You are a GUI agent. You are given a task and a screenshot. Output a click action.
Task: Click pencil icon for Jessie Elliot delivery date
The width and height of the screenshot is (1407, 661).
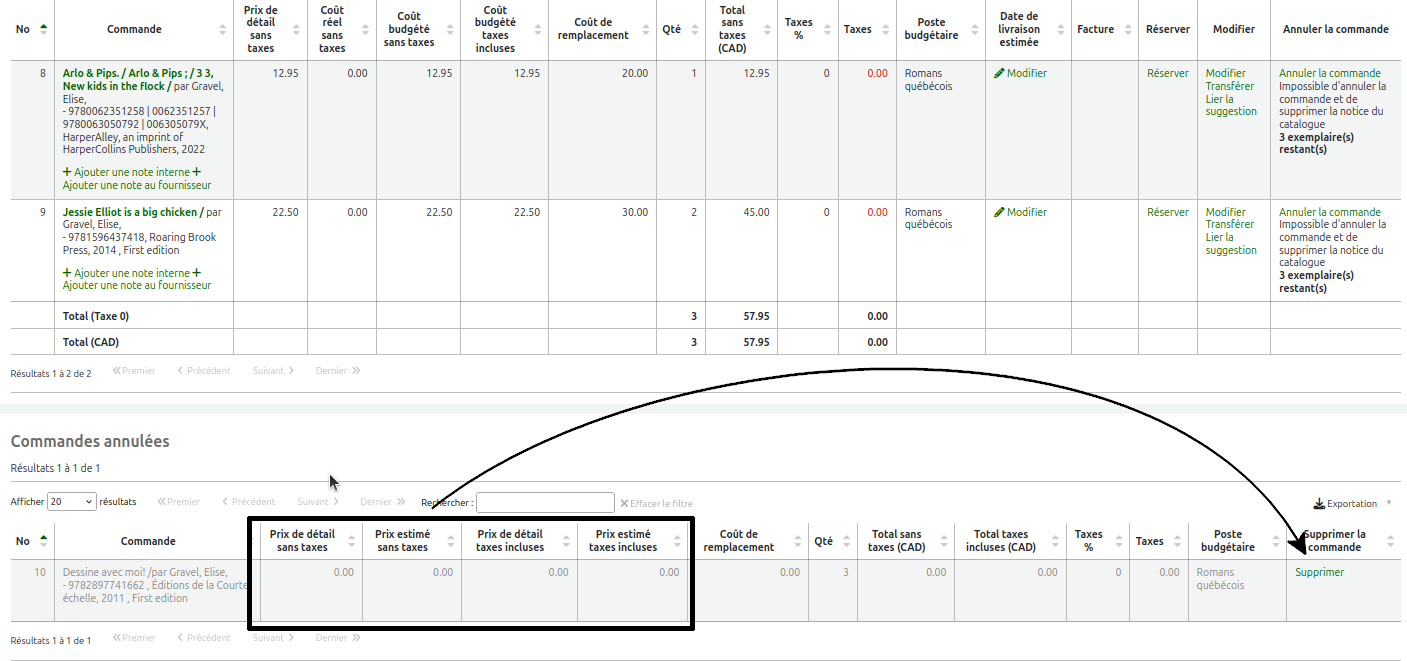click(999, 212)
